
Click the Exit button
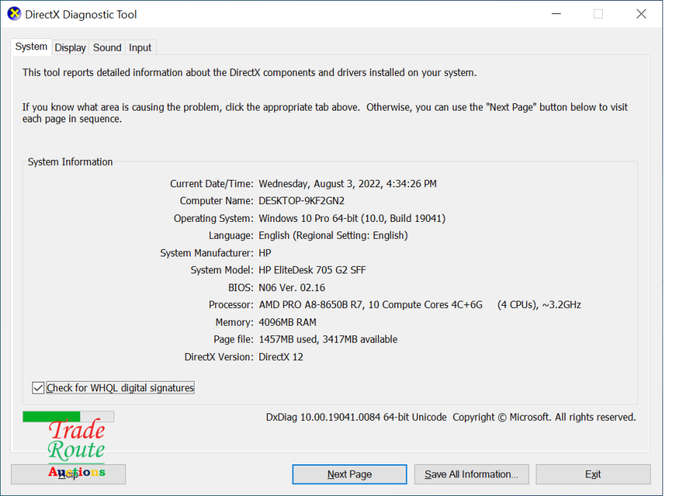[x=593, y=474]
